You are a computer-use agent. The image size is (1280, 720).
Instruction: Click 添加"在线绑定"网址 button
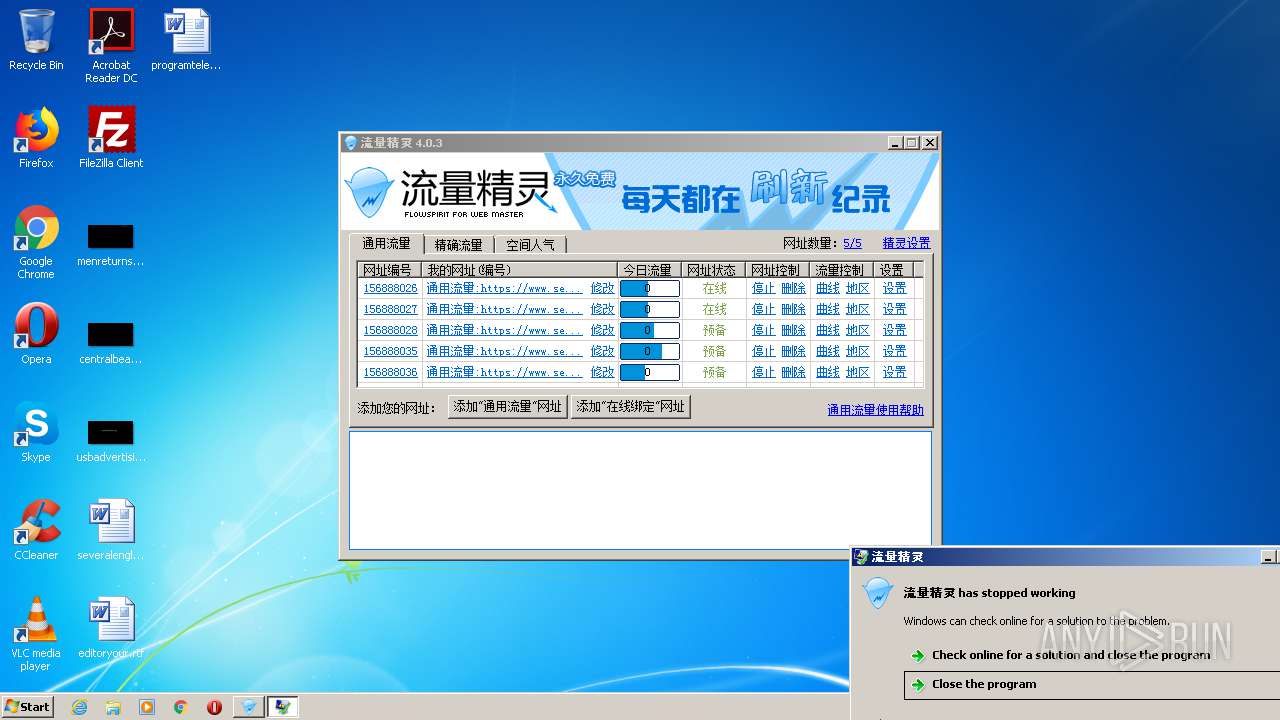coord(631,407)
